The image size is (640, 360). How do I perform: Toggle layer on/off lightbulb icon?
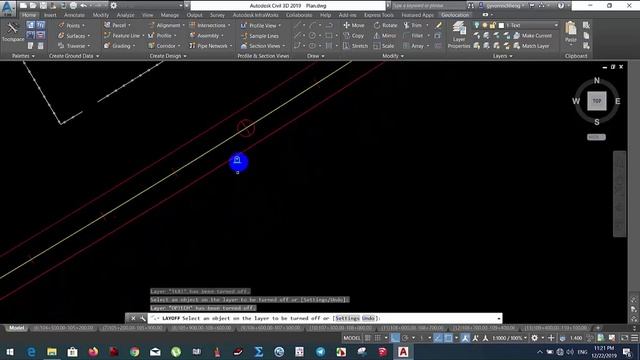tap(477, 25)
